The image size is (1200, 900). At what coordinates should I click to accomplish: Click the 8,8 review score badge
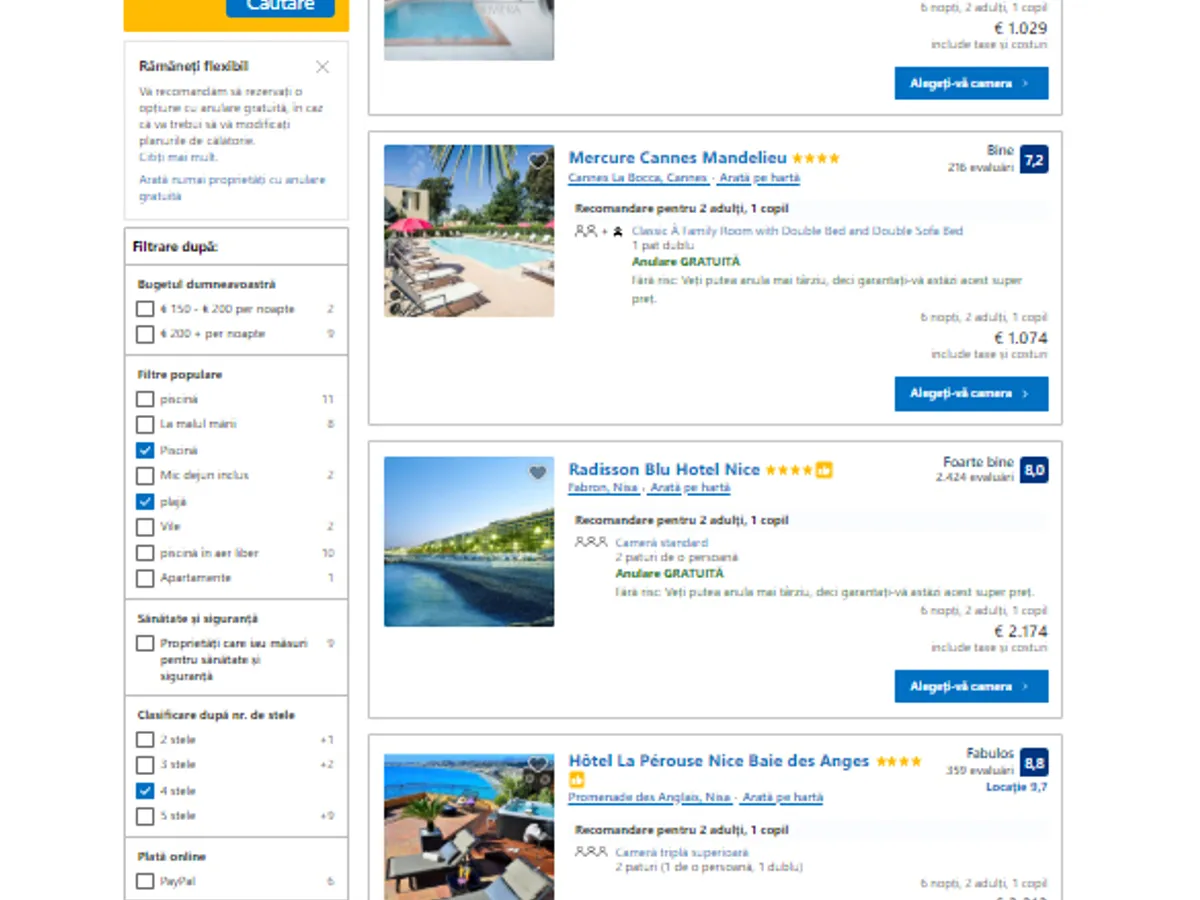tap(1034, 763)
